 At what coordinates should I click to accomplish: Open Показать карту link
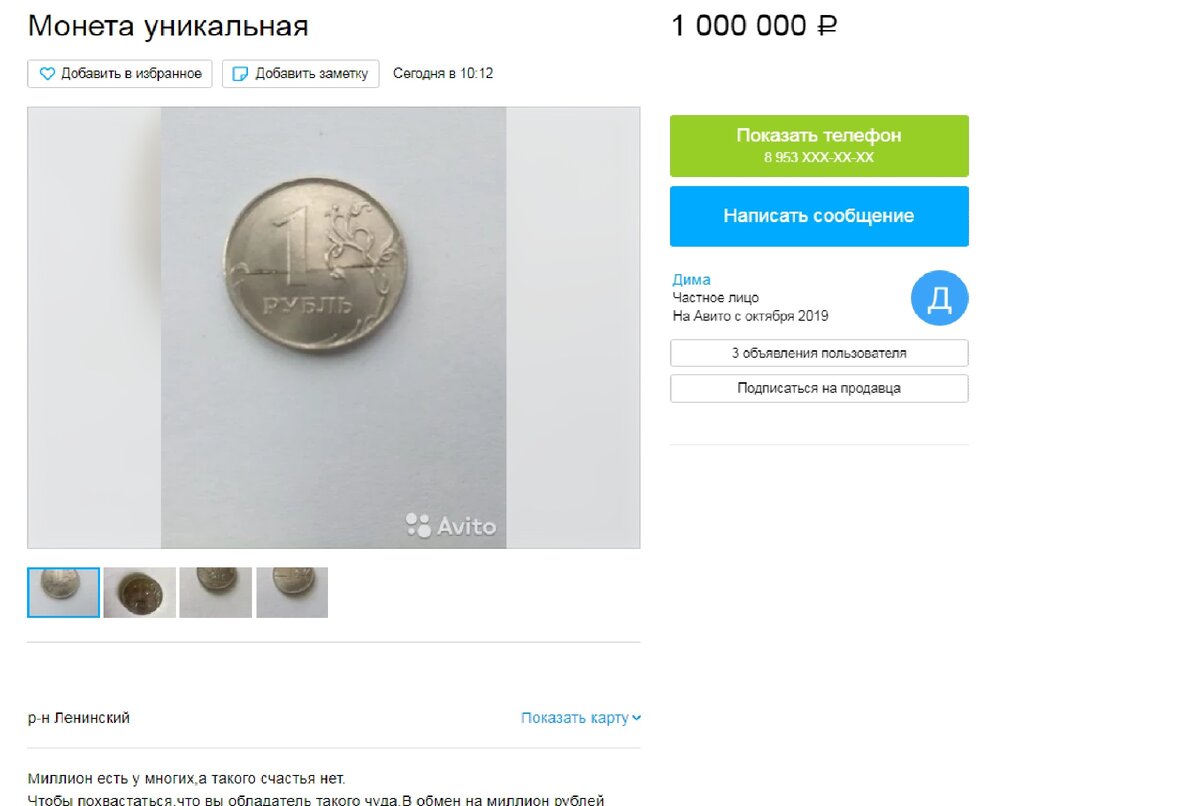[x=575, y=718]
